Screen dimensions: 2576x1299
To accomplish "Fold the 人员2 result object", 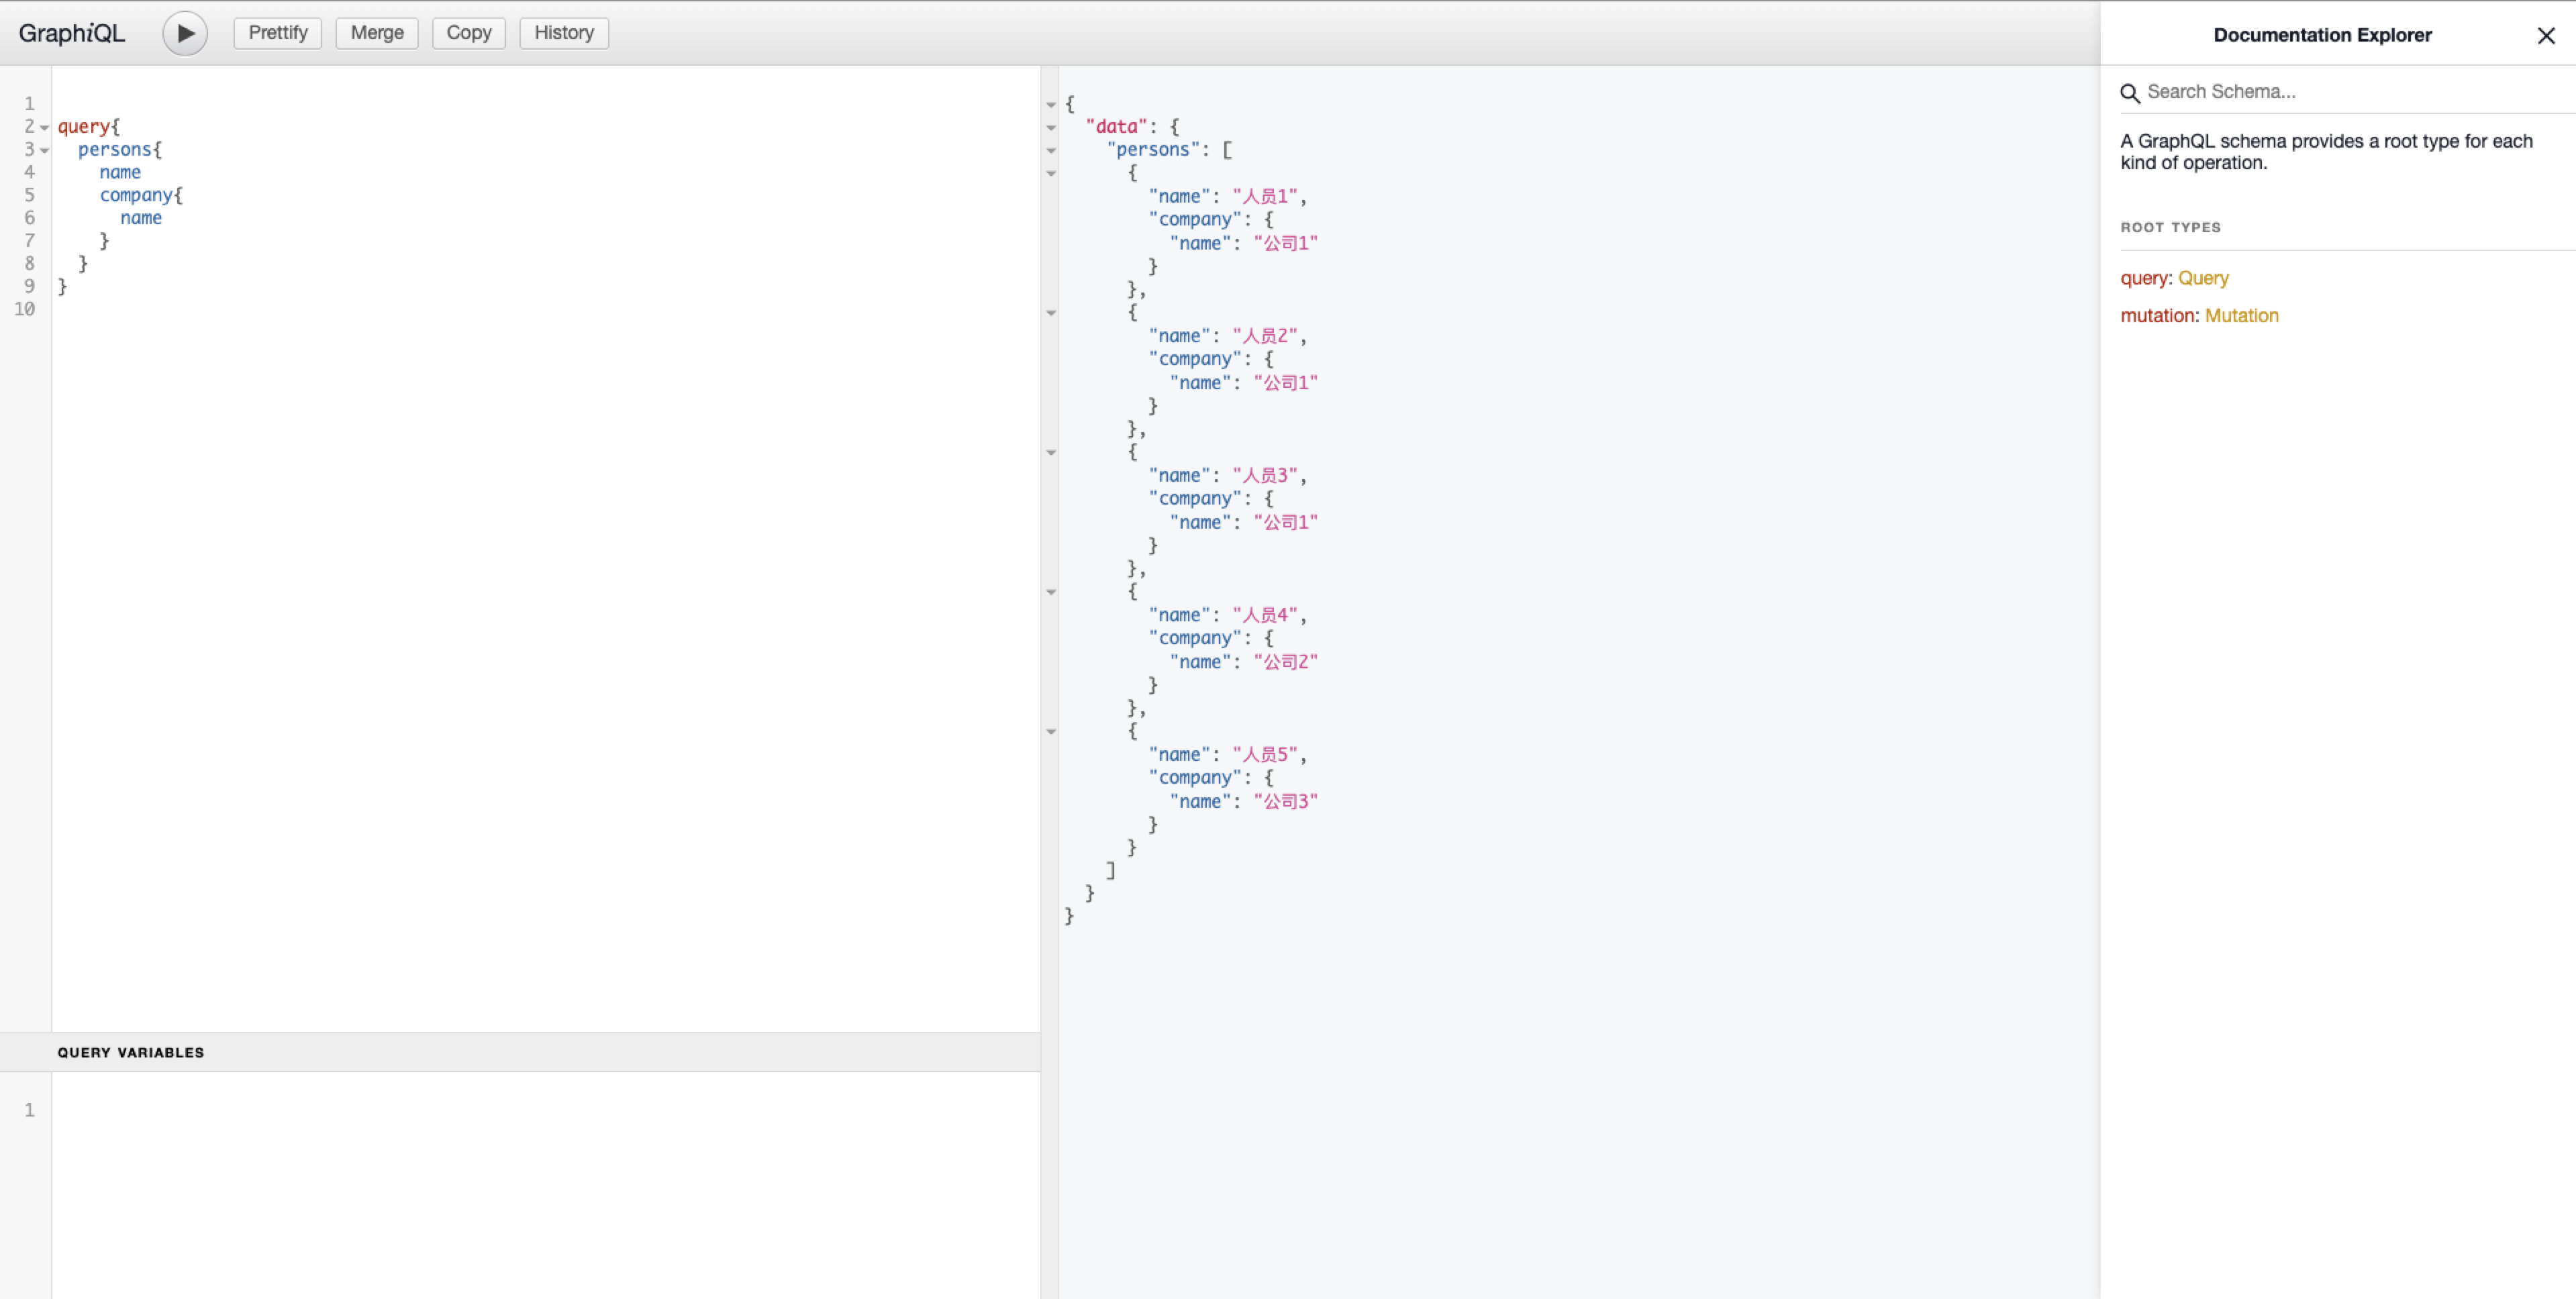I will (x=1051, y=314).
